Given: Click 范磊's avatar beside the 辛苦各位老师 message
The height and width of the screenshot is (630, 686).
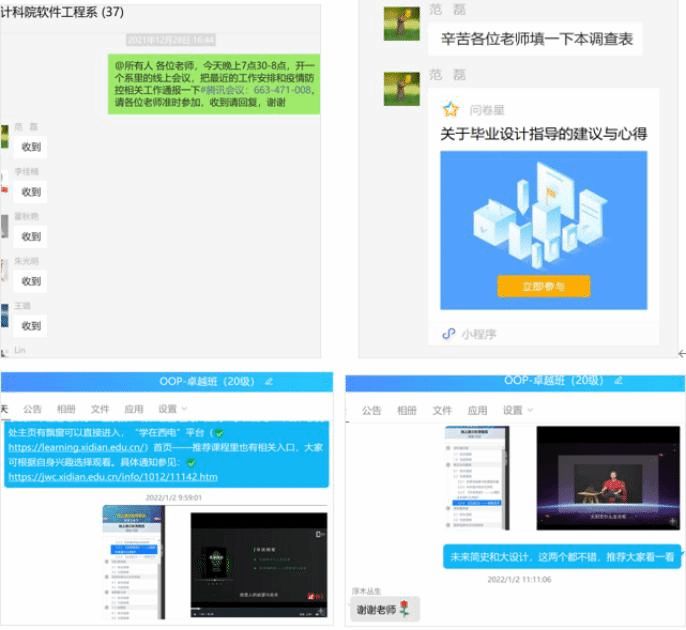Looking at the screenshot, I should (x=401, y=23).
